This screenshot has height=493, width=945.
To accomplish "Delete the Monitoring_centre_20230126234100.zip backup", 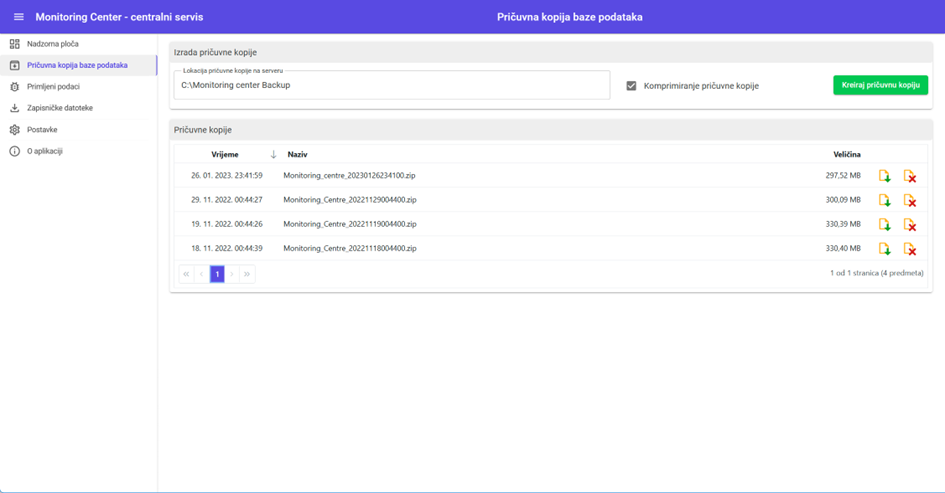I will (x=909, y=176).
